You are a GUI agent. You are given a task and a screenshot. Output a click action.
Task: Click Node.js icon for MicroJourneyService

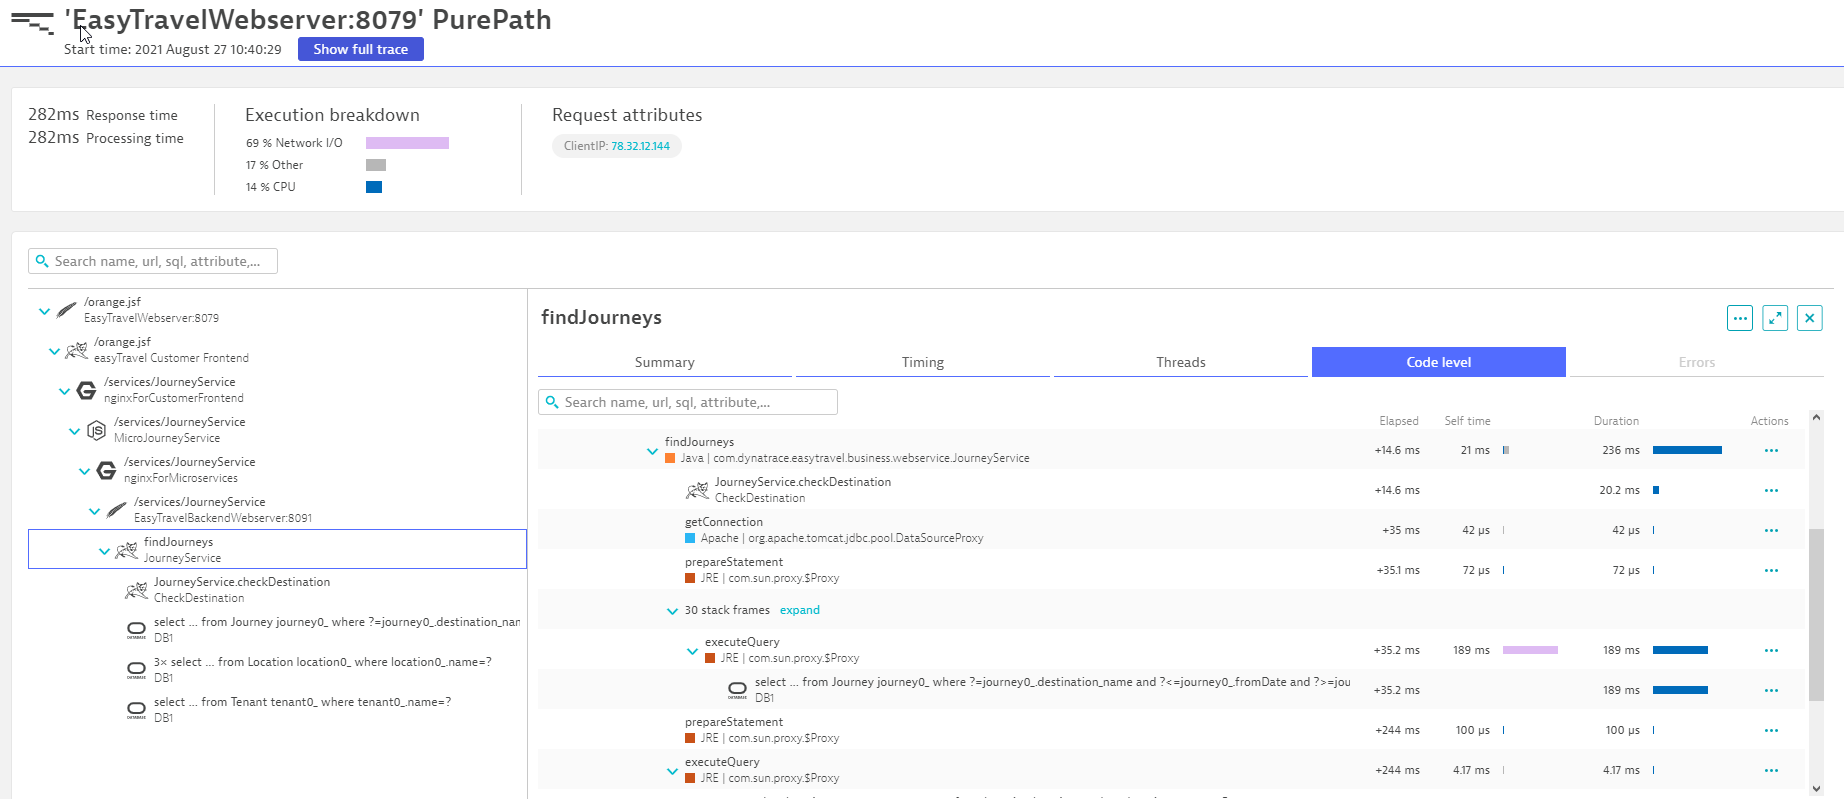[96, 430]
